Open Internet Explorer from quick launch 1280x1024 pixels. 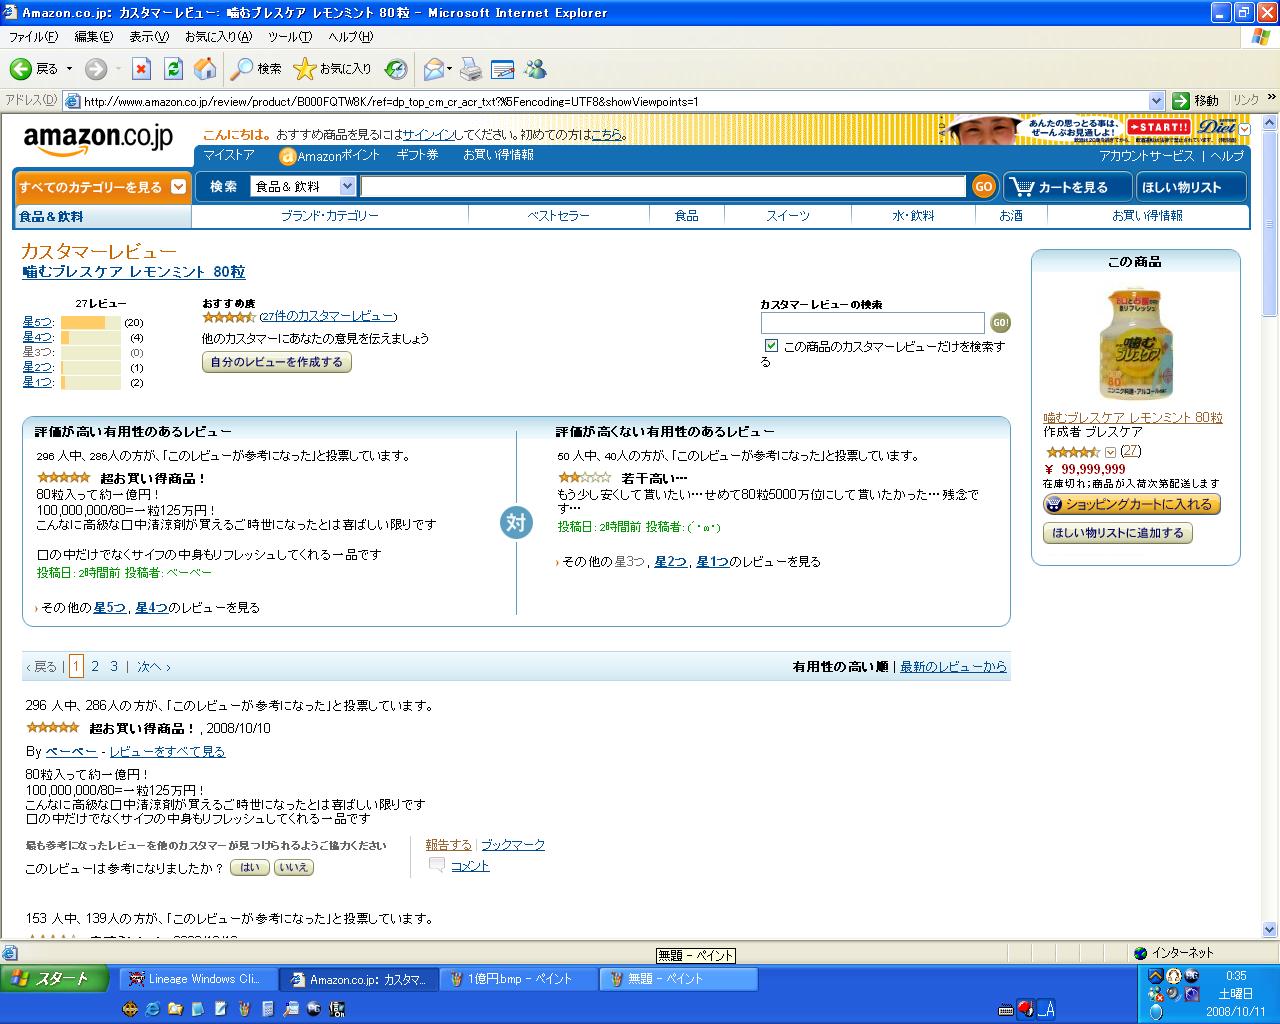[152, 1009]
